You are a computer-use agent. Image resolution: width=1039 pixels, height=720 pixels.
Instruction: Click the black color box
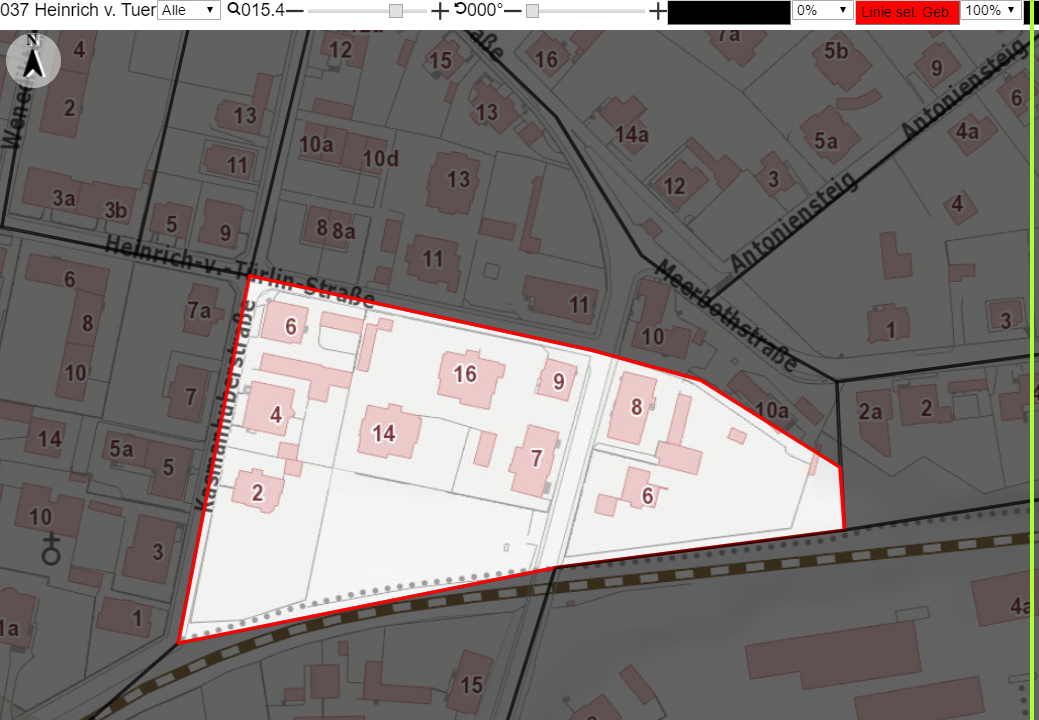pyautogui.click(x=729, y=12)
